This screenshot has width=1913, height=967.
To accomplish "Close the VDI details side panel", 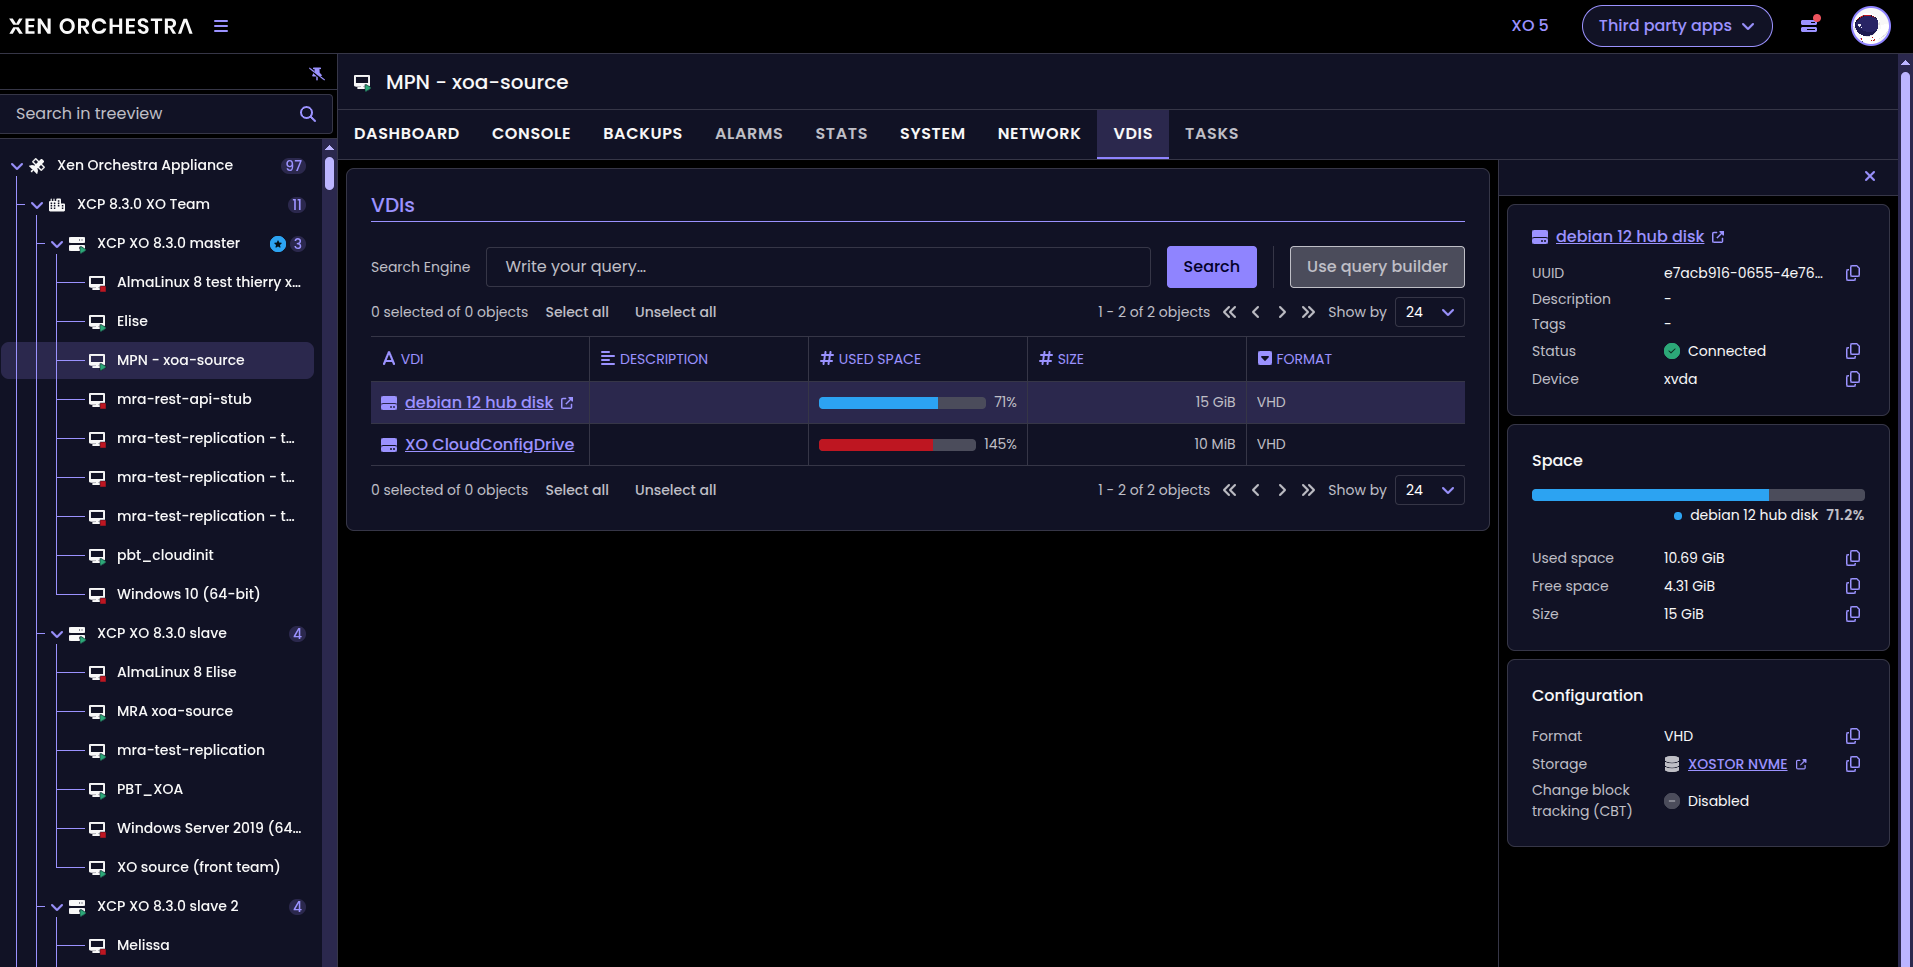I will [x=1869, y=176].
